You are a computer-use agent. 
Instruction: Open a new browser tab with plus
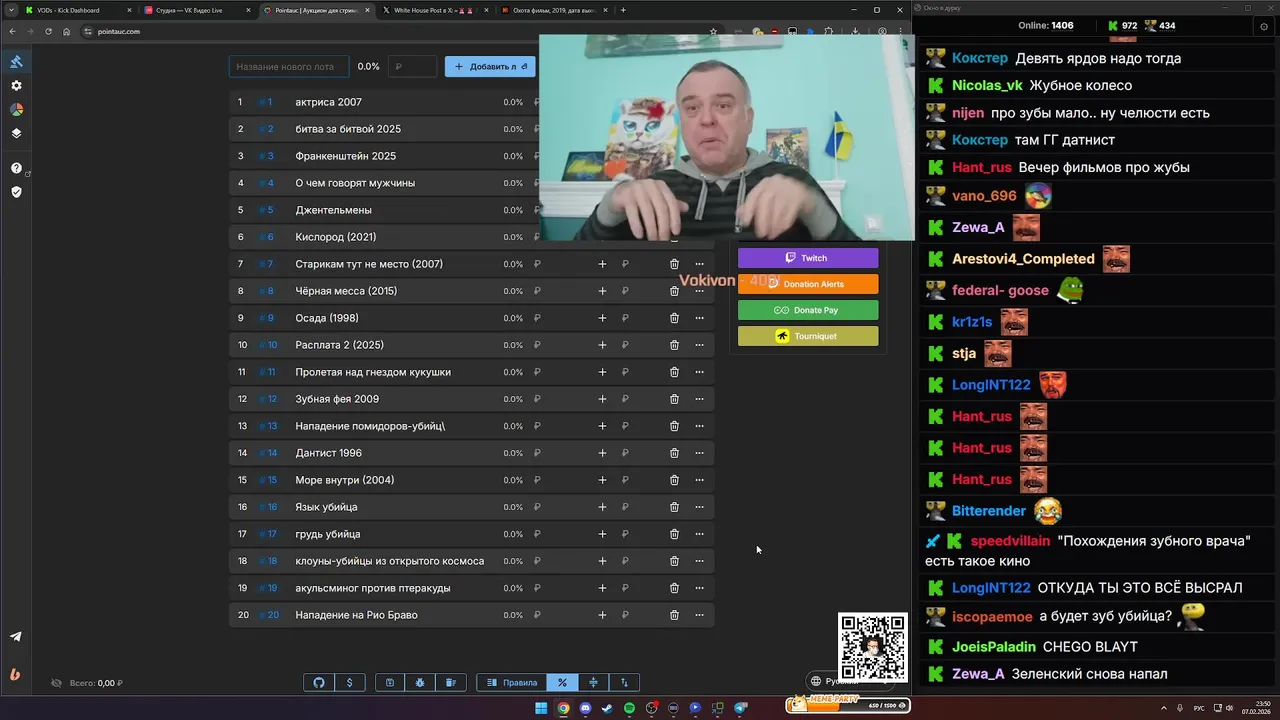pyautogui.click(x=623, y=10)
